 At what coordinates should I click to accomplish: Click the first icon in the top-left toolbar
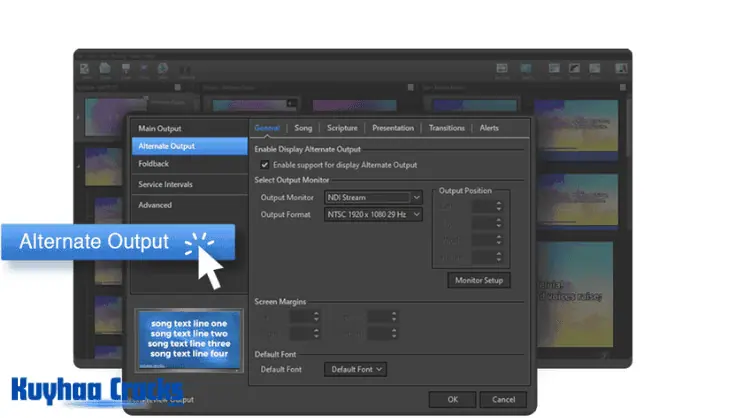coord(83,70)
